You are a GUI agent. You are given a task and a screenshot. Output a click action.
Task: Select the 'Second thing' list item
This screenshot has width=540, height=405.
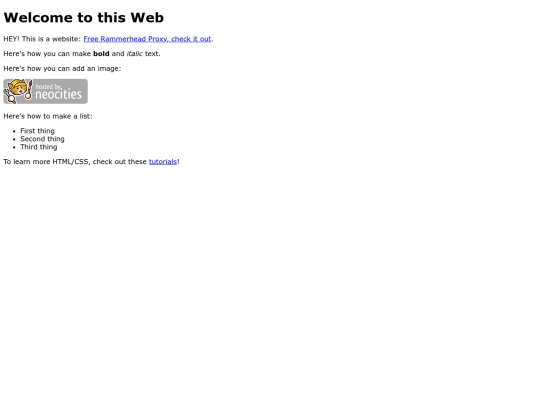pos(42,139)
